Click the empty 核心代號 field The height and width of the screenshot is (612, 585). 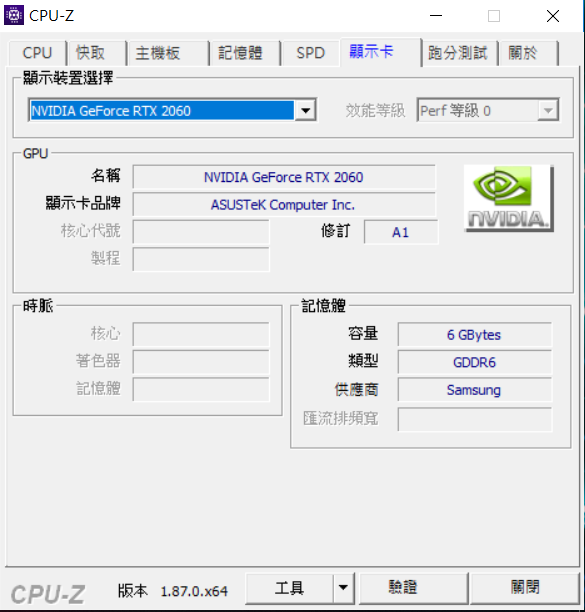[x=201, y=232]
